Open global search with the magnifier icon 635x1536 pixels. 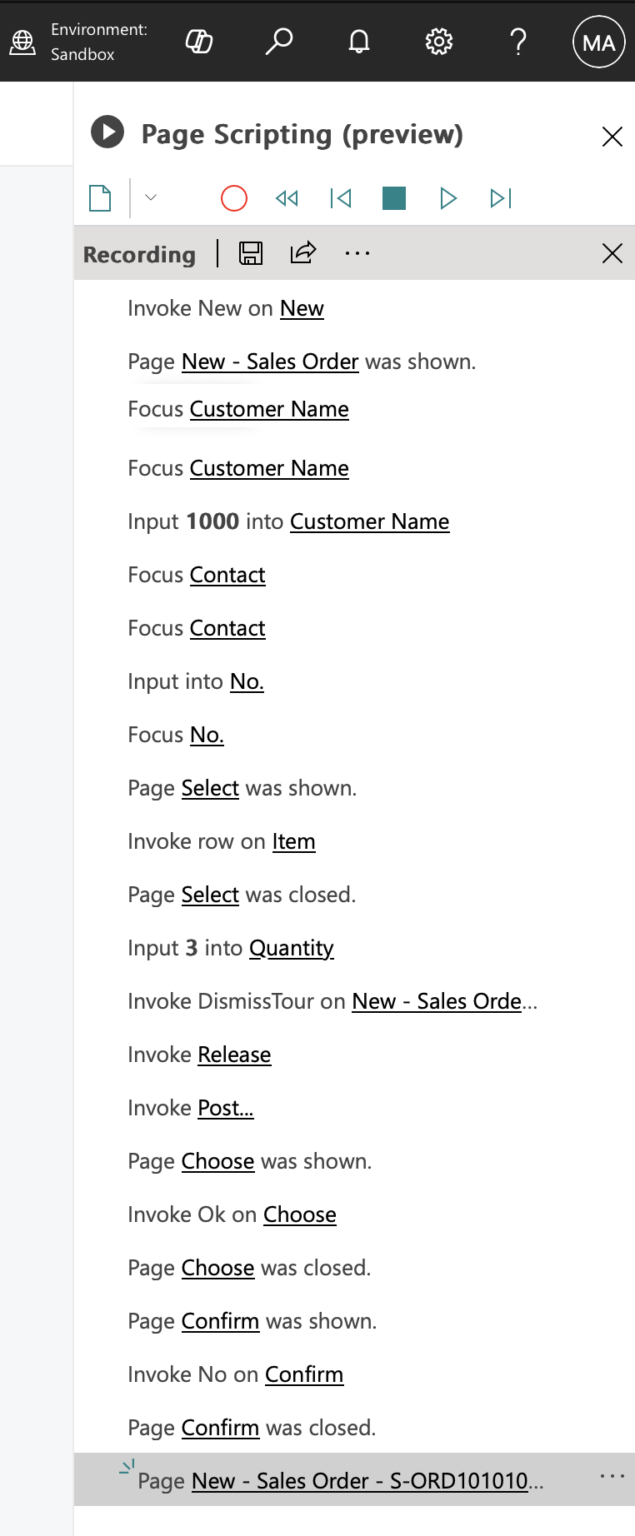click(279, 41)
